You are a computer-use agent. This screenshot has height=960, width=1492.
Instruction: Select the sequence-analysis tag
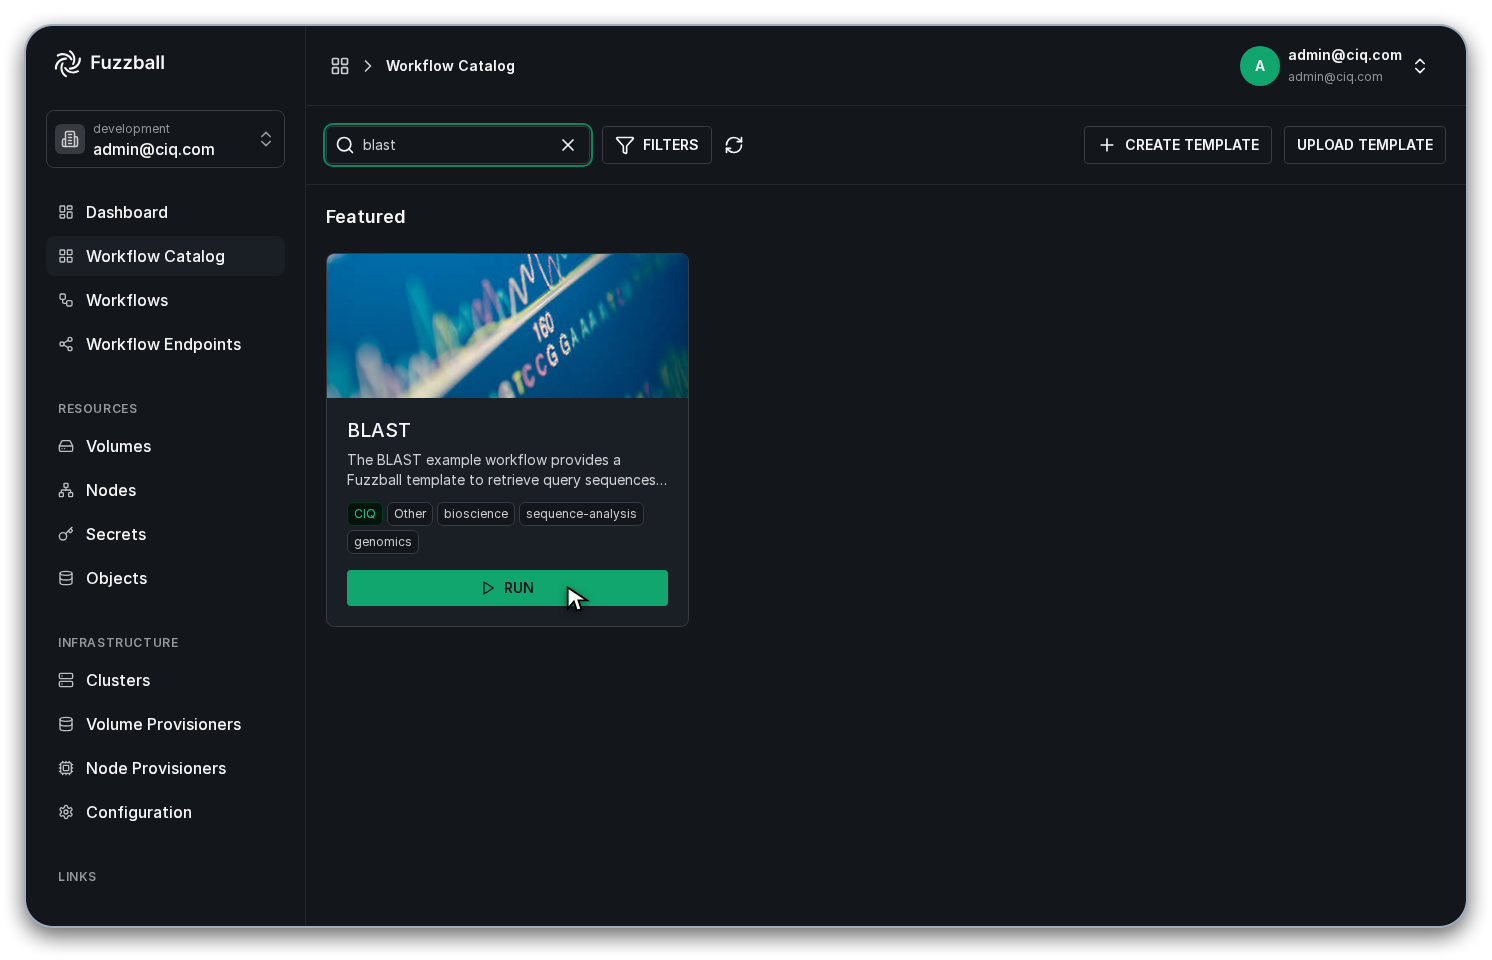(581, 514)
